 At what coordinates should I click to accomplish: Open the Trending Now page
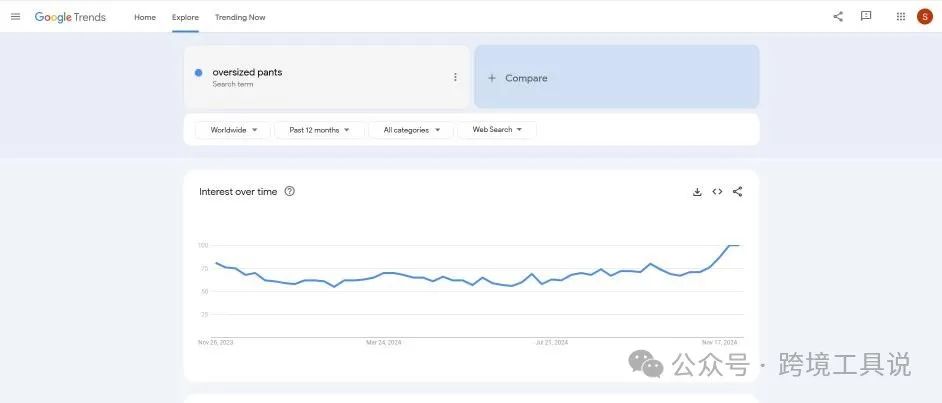click(240, 17)
